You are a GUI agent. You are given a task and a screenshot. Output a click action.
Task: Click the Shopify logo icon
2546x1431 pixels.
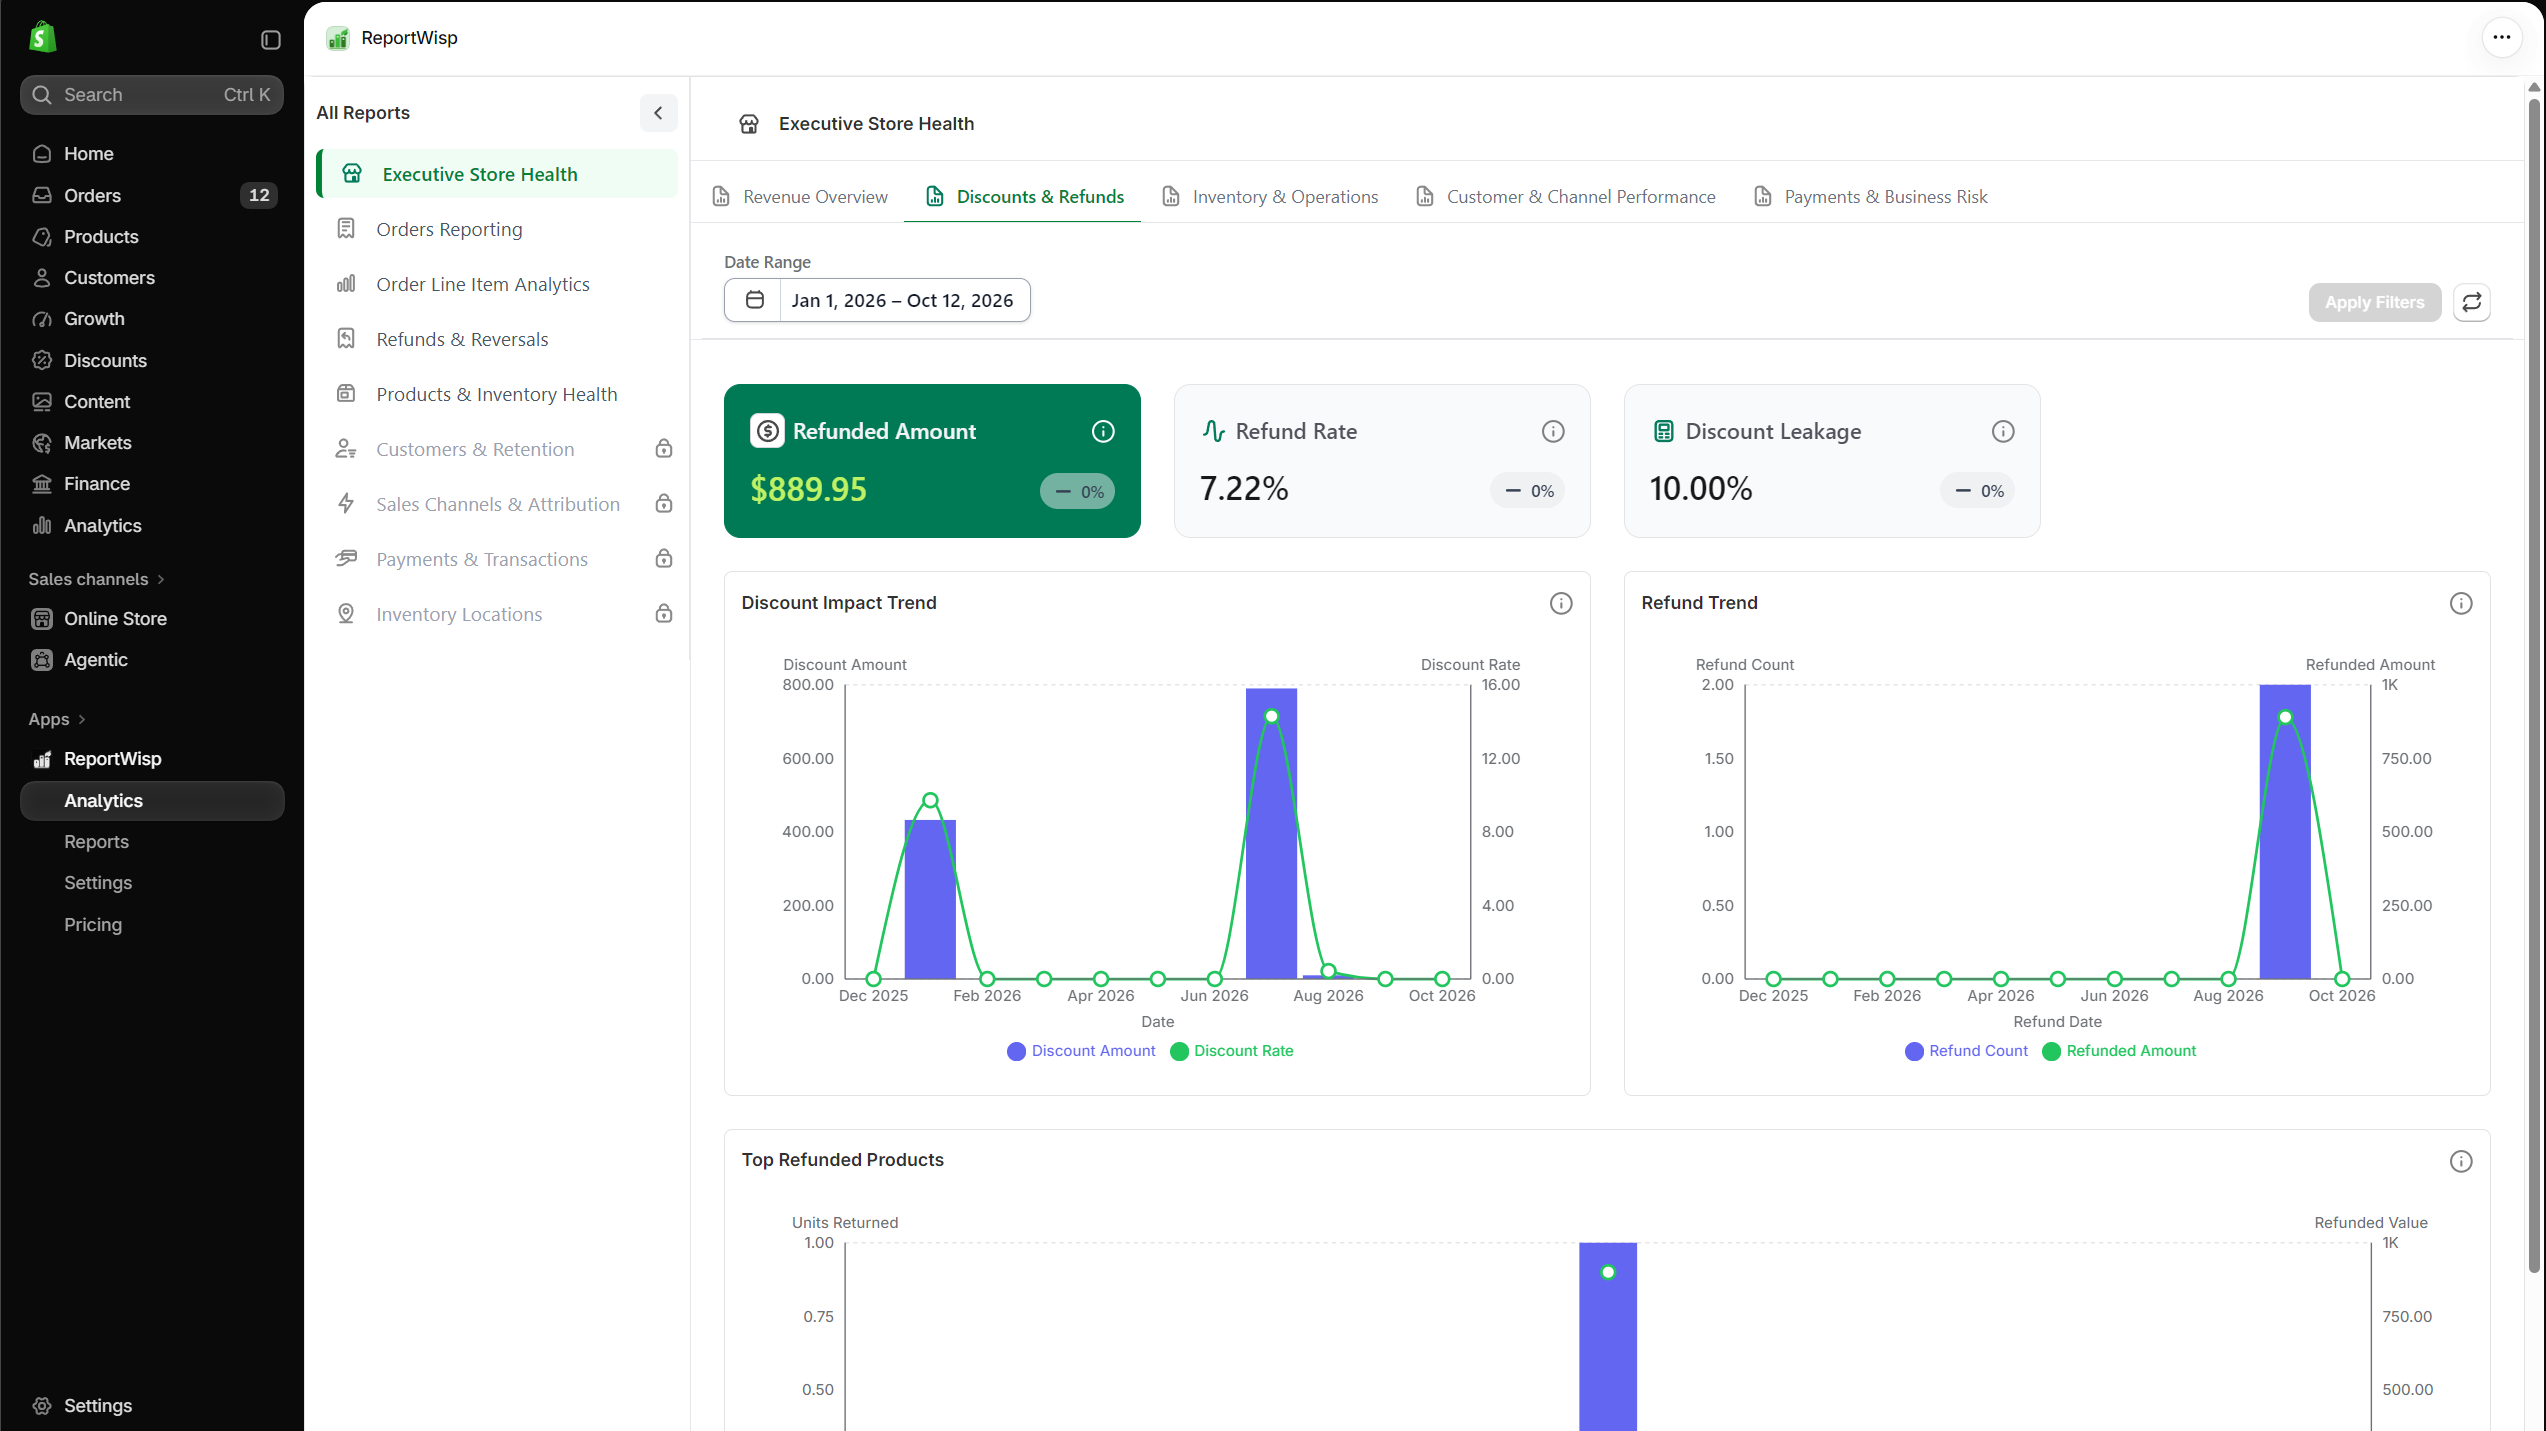[x=42, y=38]
